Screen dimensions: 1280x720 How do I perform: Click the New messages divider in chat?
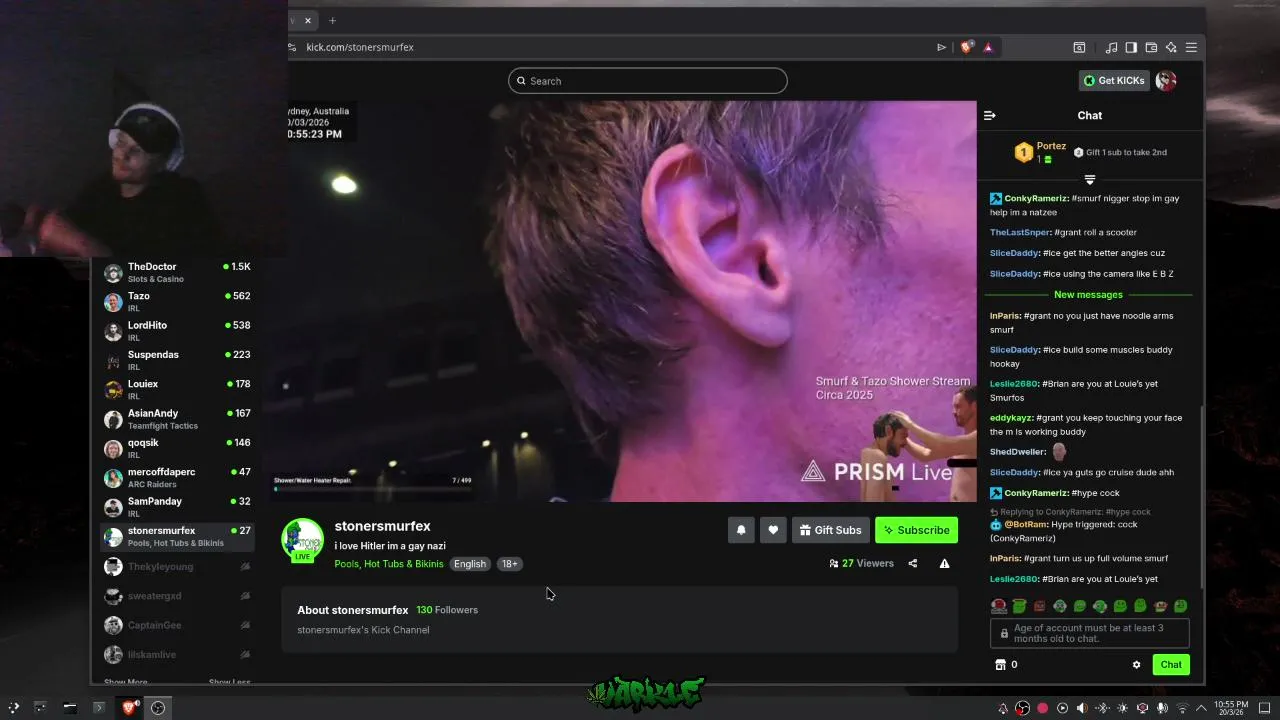(x=1088, y=295)
